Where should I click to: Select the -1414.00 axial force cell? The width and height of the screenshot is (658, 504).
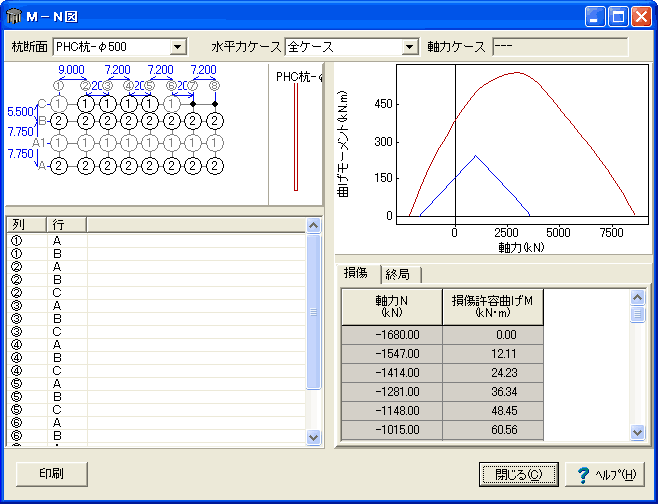tap(392, 373)
